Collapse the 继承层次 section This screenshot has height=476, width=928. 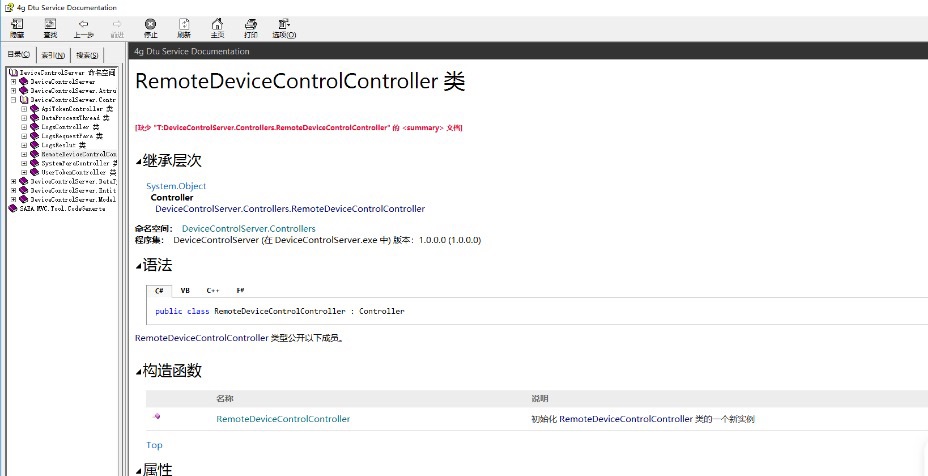[139, 161]
